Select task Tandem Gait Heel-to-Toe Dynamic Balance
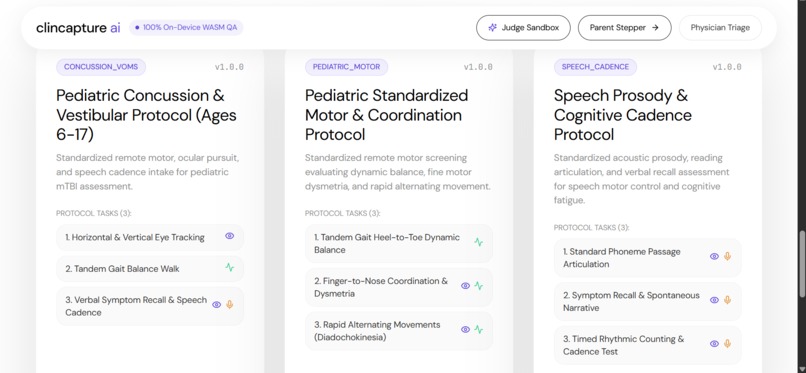The image size is (806, 373). click(x=398, y=244)
